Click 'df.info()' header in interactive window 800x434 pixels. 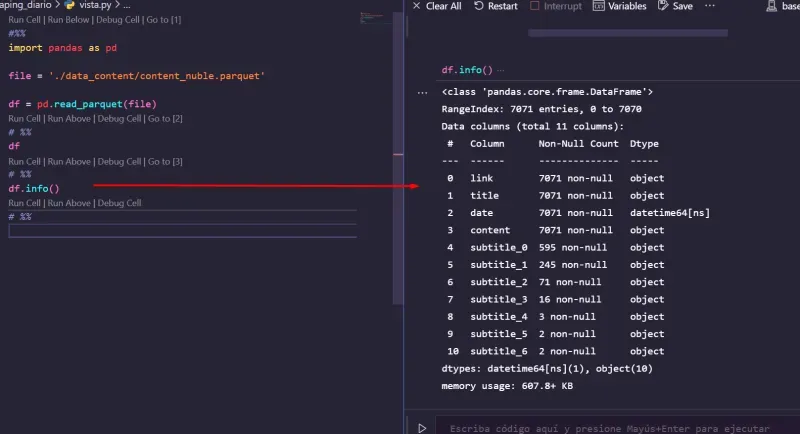pos(467,70)
